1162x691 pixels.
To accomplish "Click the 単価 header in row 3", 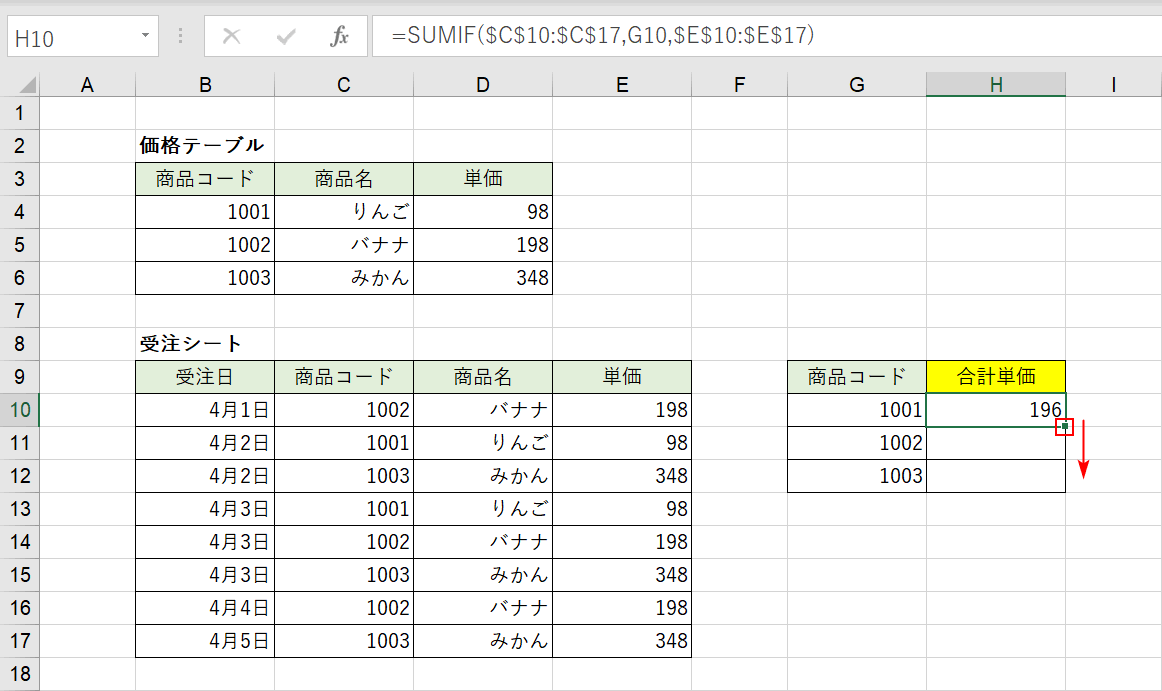I will tap(483, 179).
